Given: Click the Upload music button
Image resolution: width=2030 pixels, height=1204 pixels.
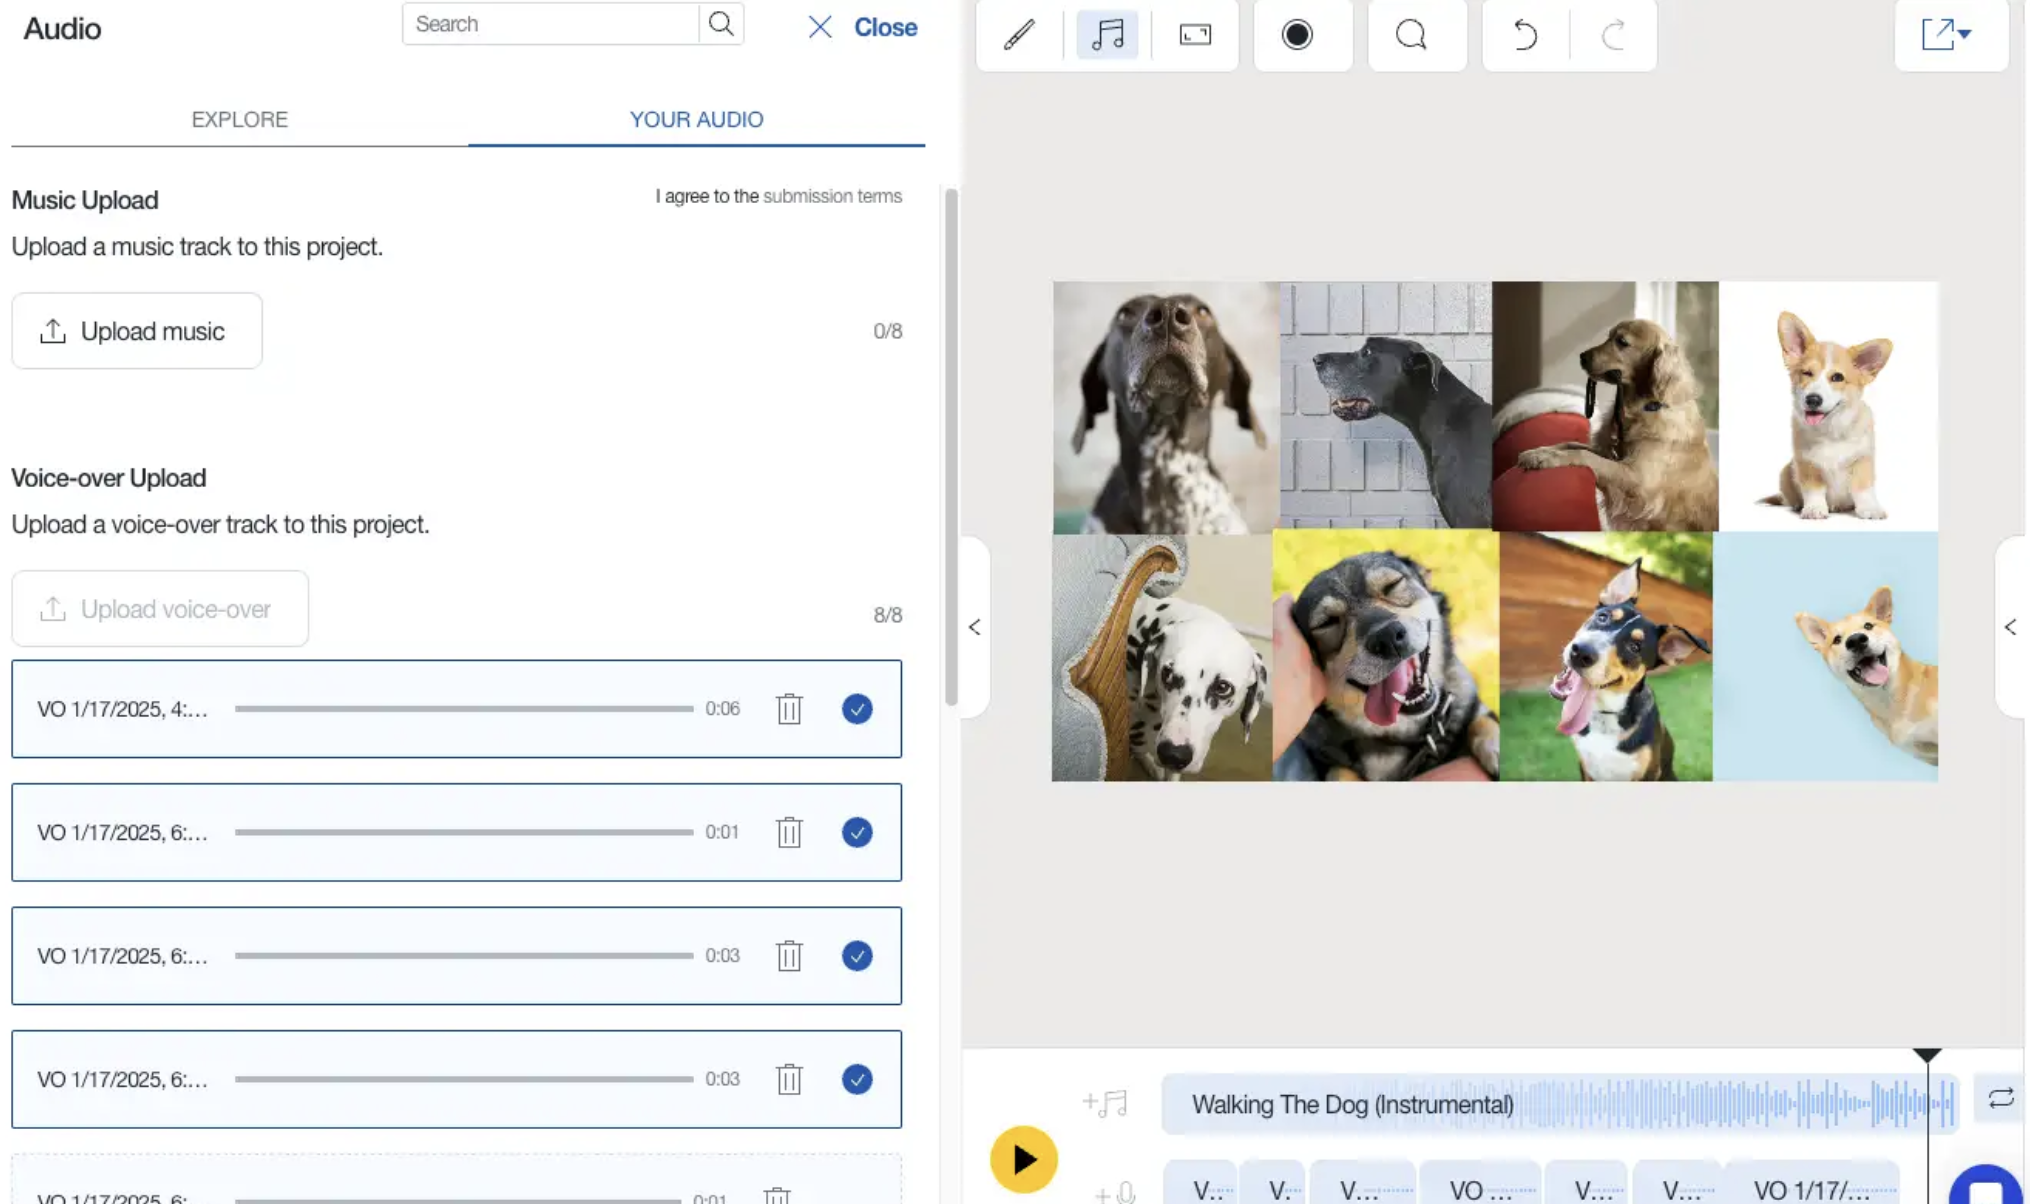Looking at the screenshot, I should (137, 331).
